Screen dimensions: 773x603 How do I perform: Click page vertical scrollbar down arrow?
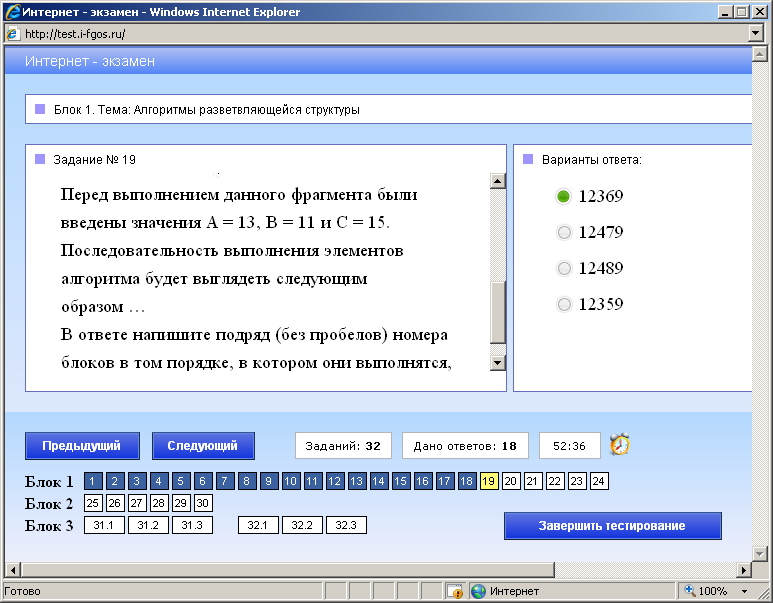point(759,554)
